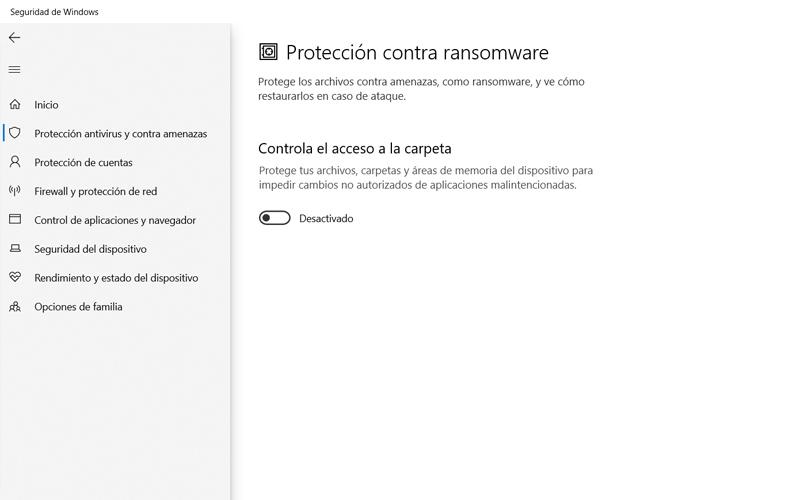Go to Opciones de familia
800x500 pixels.
tap(78, 308)
